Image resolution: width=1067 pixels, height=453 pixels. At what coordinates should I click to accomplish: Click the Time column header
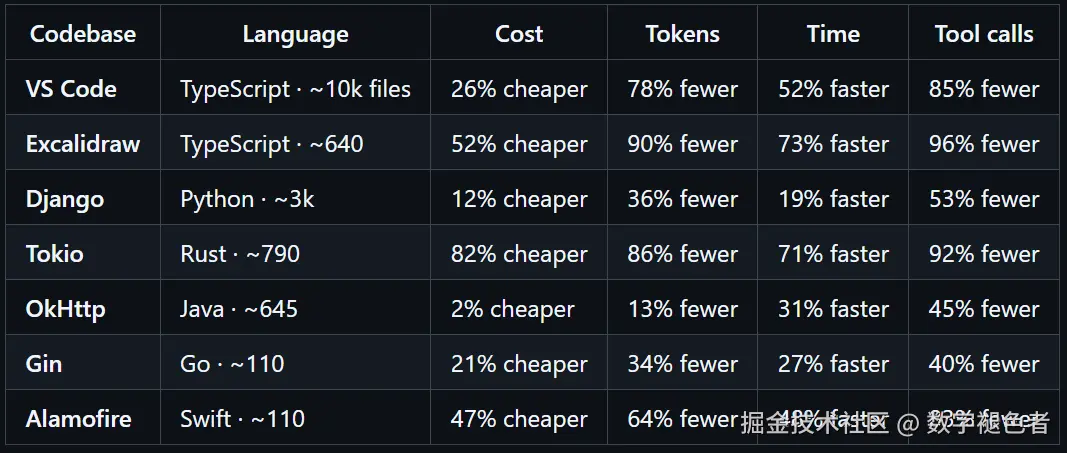[x=833, y=34]
